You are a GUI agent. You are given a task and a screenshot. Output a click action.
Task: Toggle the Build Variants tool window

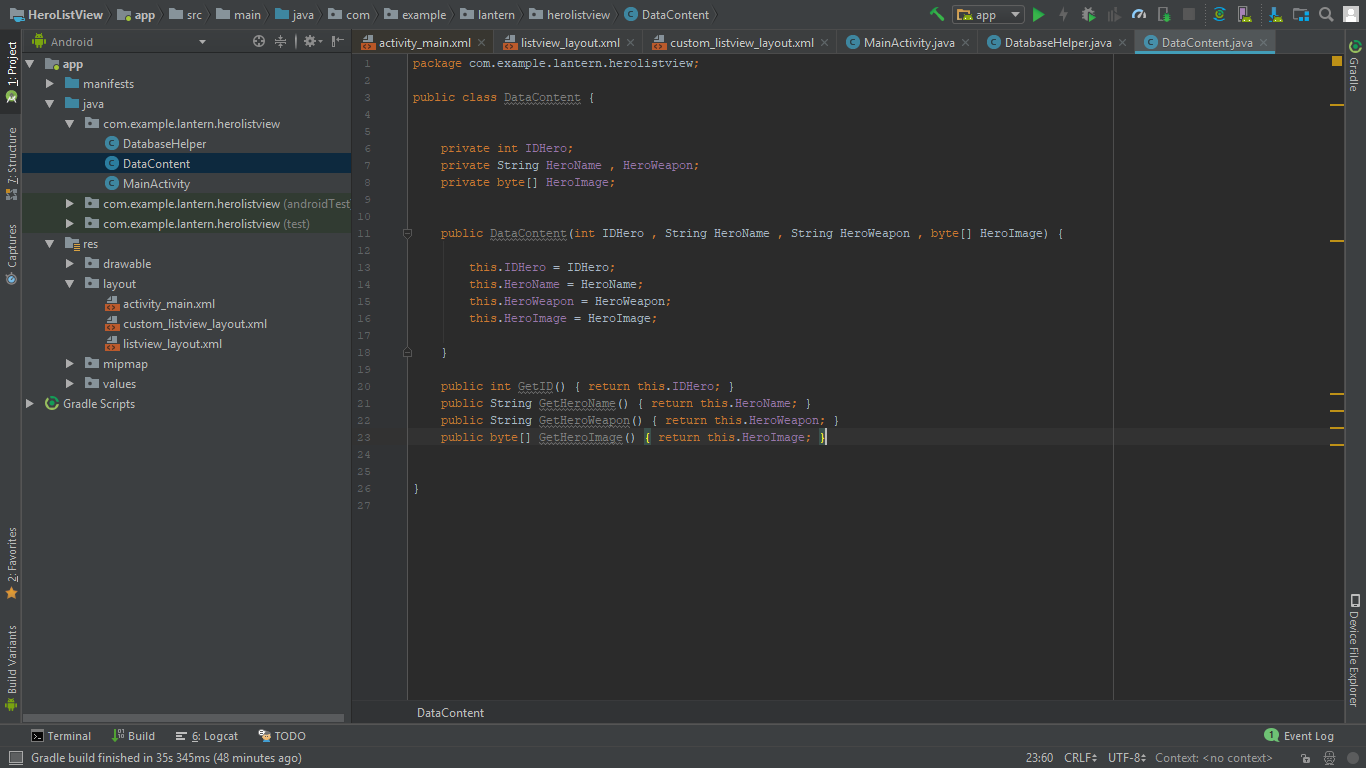click(x=11, y=668)
